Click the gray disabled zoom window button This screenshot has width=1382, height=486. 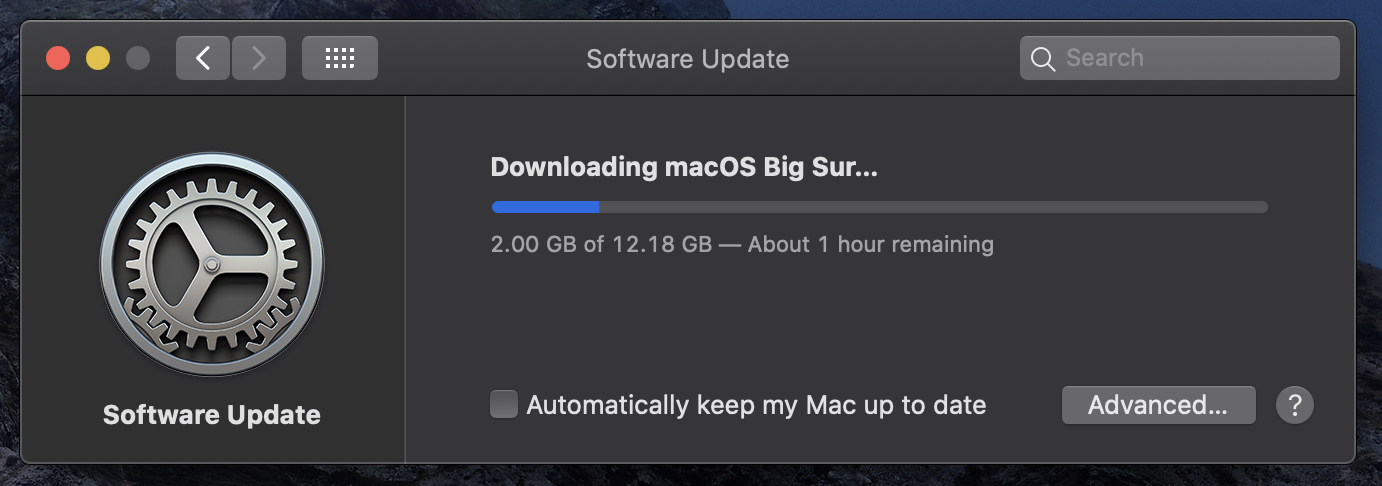click(x=138, y=58)
